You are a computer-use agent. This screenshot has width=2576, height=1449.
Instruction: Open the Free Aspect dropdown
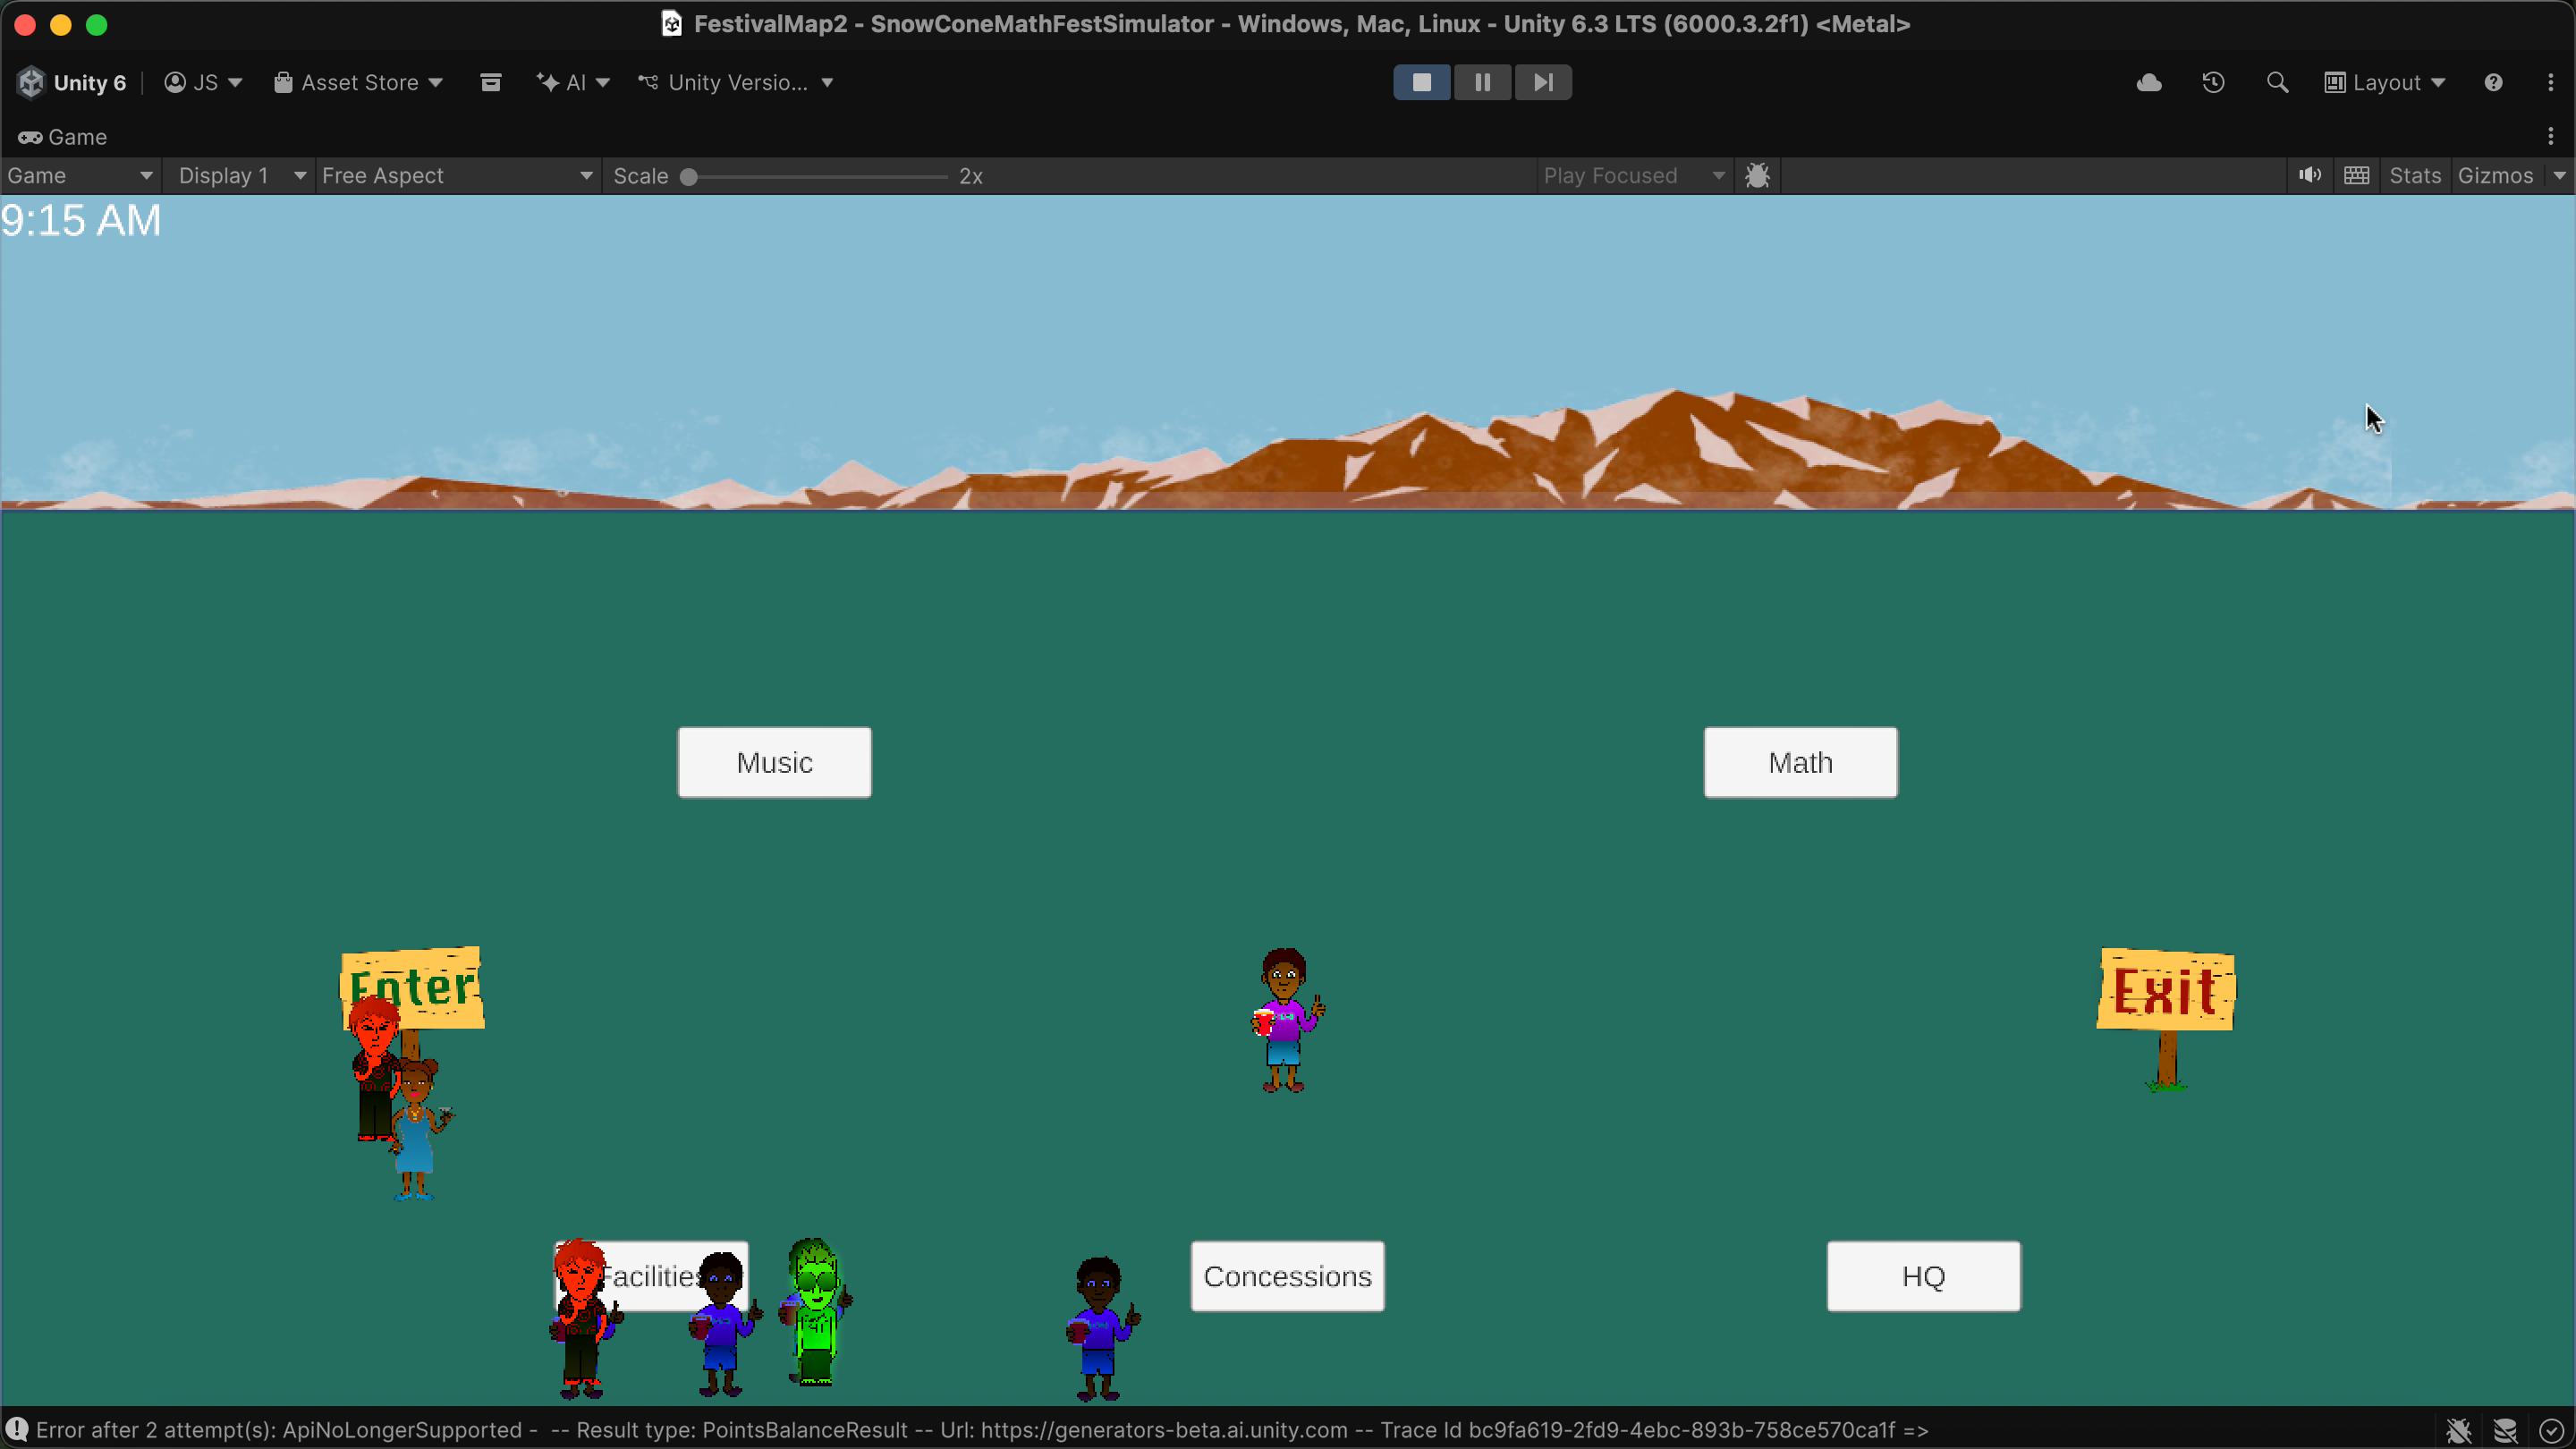coord(457,176)
